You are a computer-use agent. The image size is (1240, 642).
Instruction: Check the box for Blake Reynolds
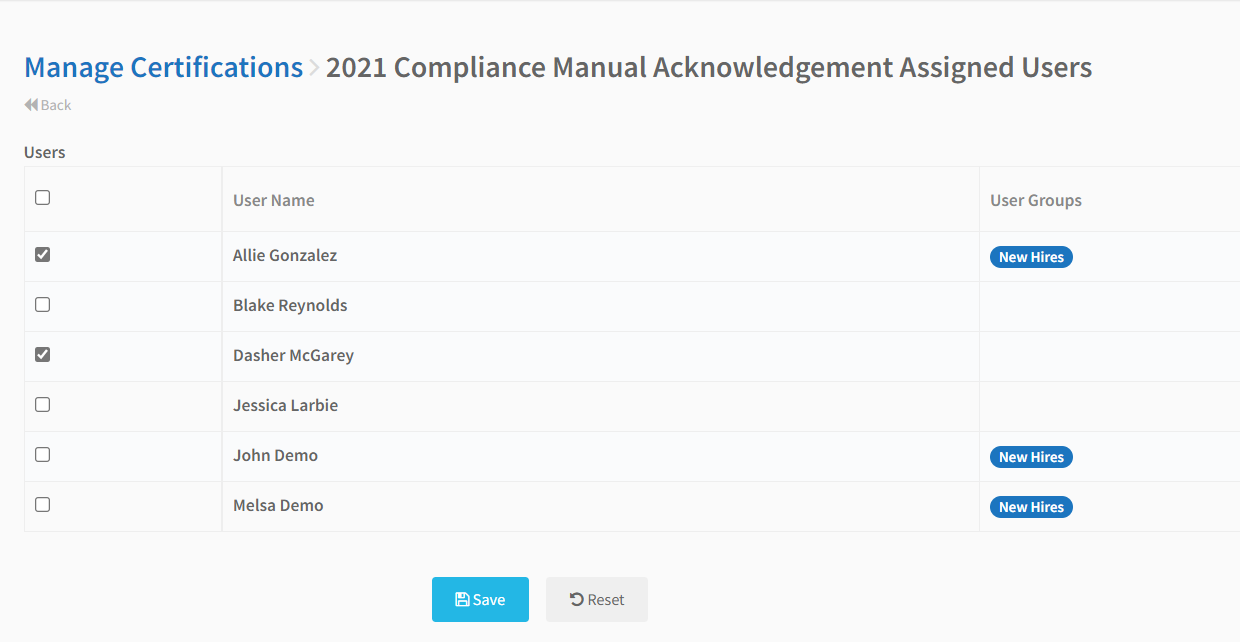tap(42, 305)
